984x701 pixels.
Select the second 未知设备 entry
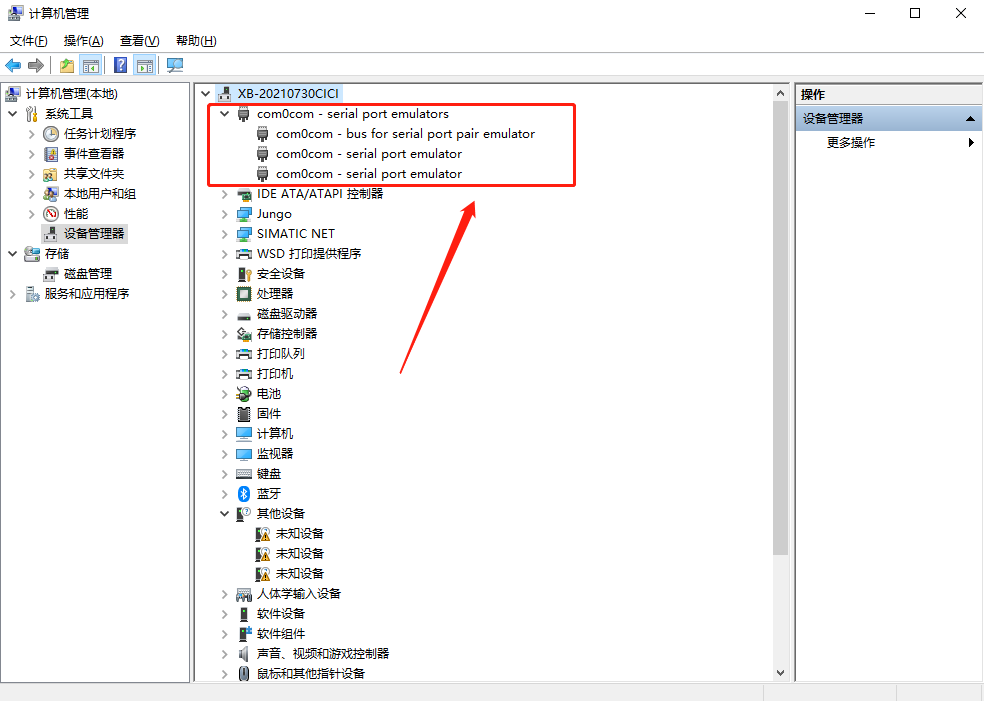(x=300, y=554)
